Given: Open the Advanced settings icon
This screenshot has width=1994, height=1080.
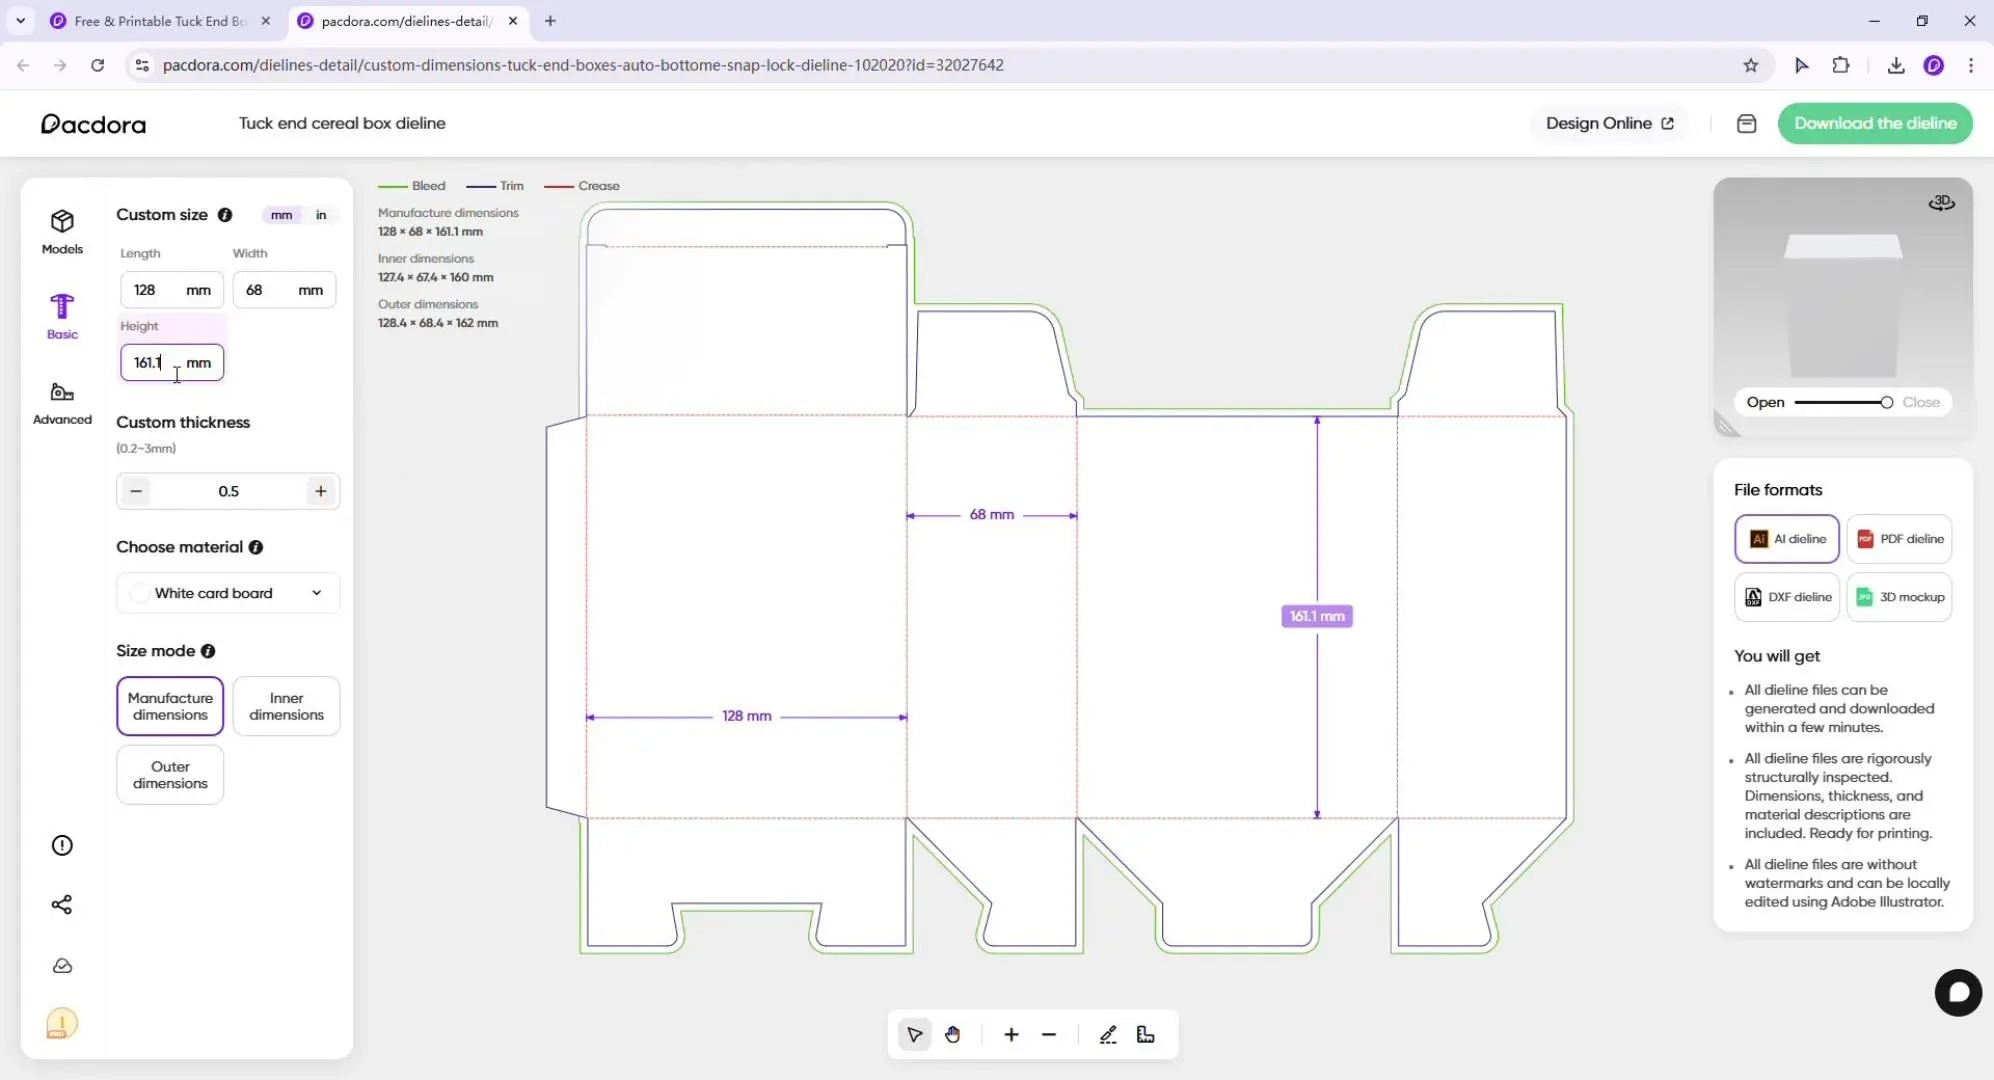Looking at the screenshot, I should click(x=62, y=402).
